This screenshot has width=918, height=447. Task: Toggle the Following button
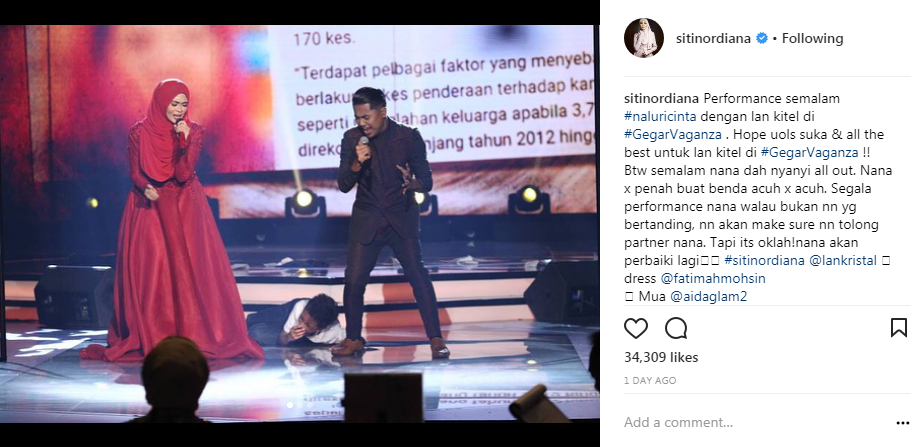pyautogui.click(x=813, y=39)
